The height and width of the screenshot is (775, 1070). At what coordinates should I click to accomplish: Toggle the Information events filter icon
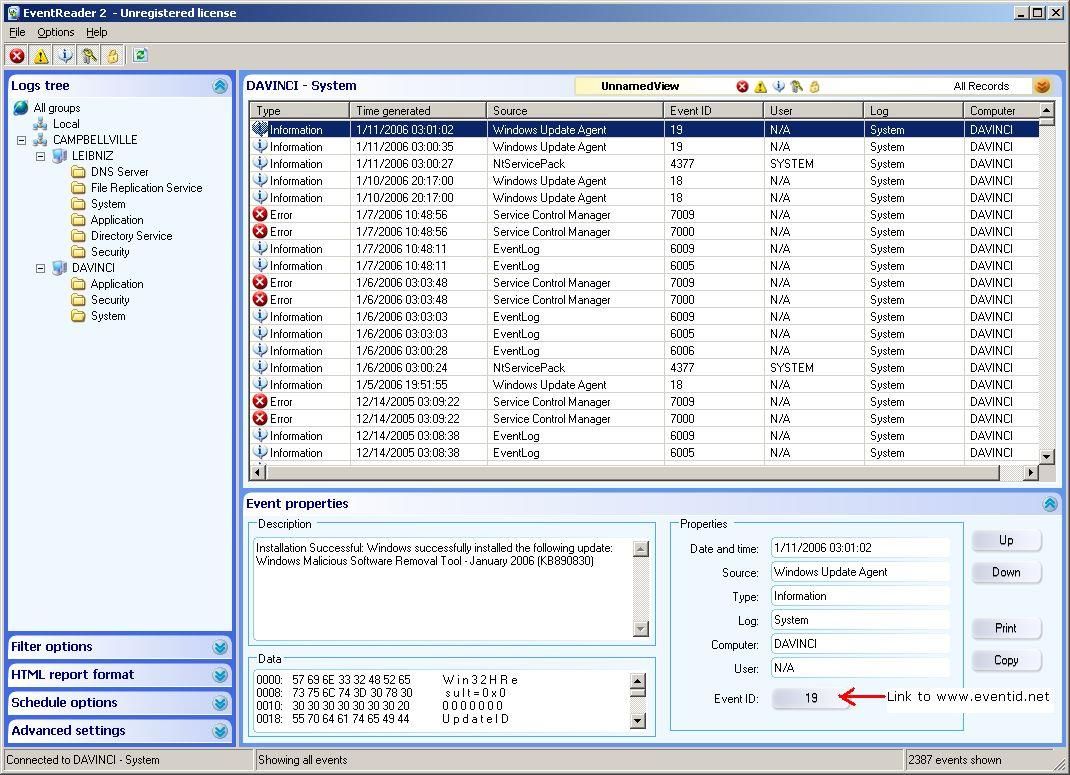(x=65, y=56)
